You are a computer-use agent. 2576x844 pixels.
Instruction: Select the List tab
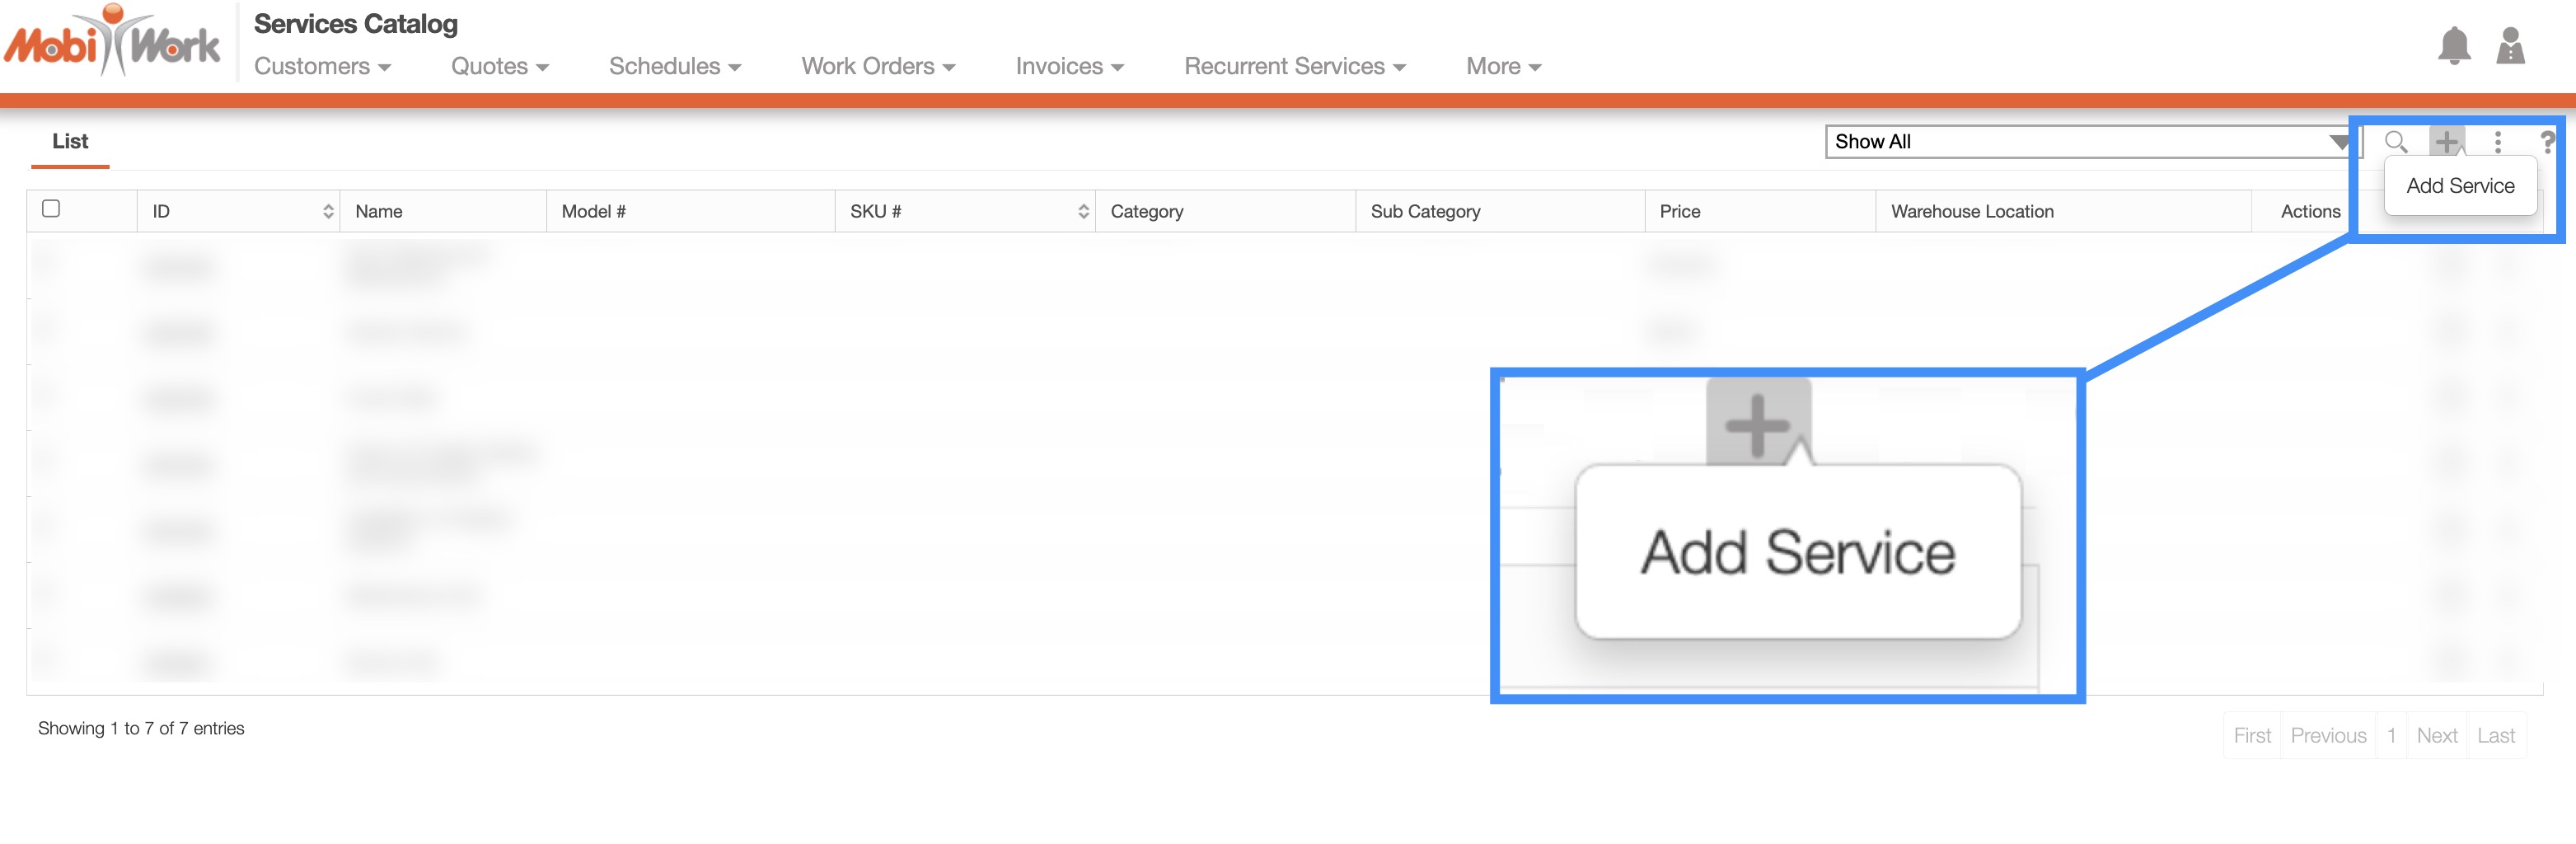(x=70, y=142)
